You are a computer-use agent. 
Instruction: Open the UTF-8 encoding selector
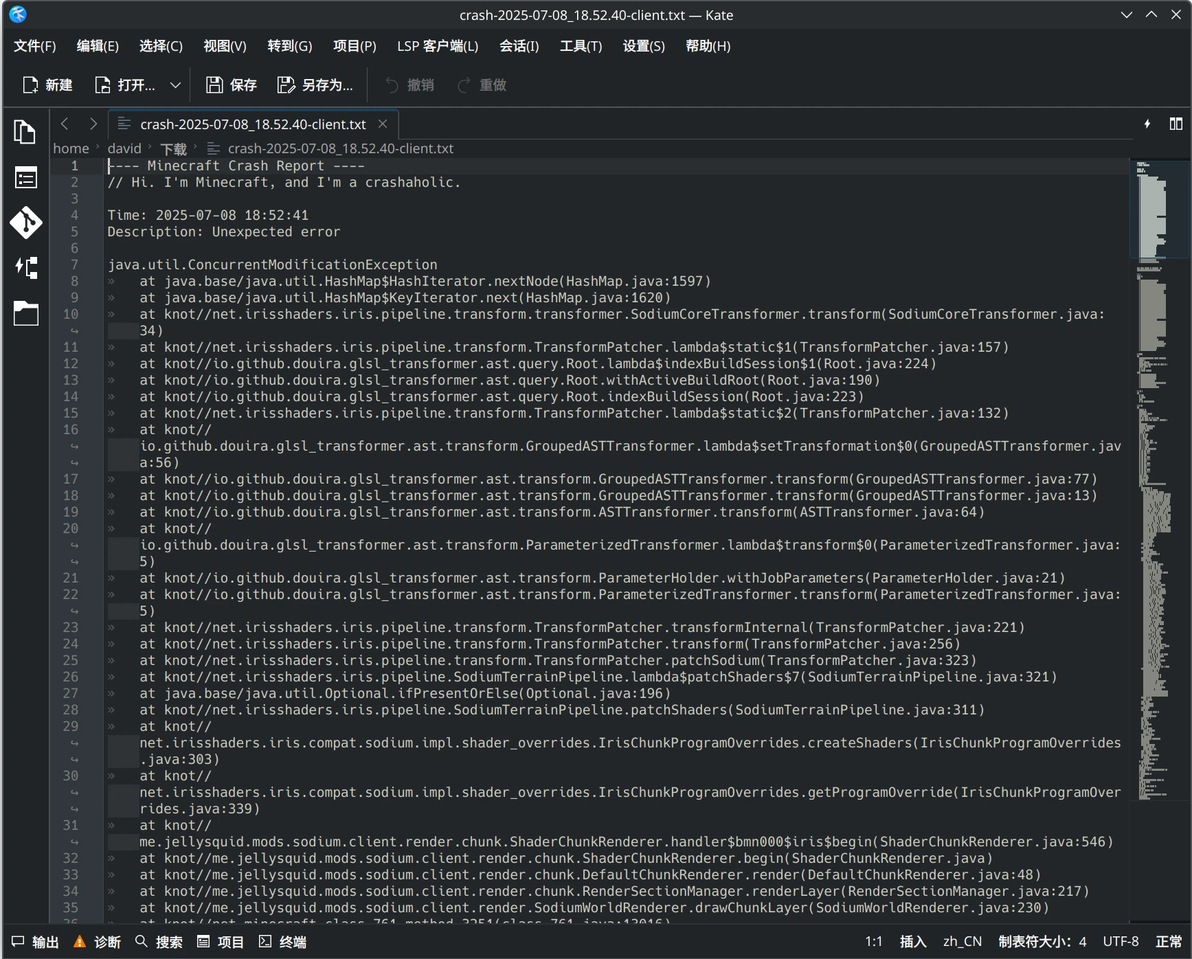1121,942
